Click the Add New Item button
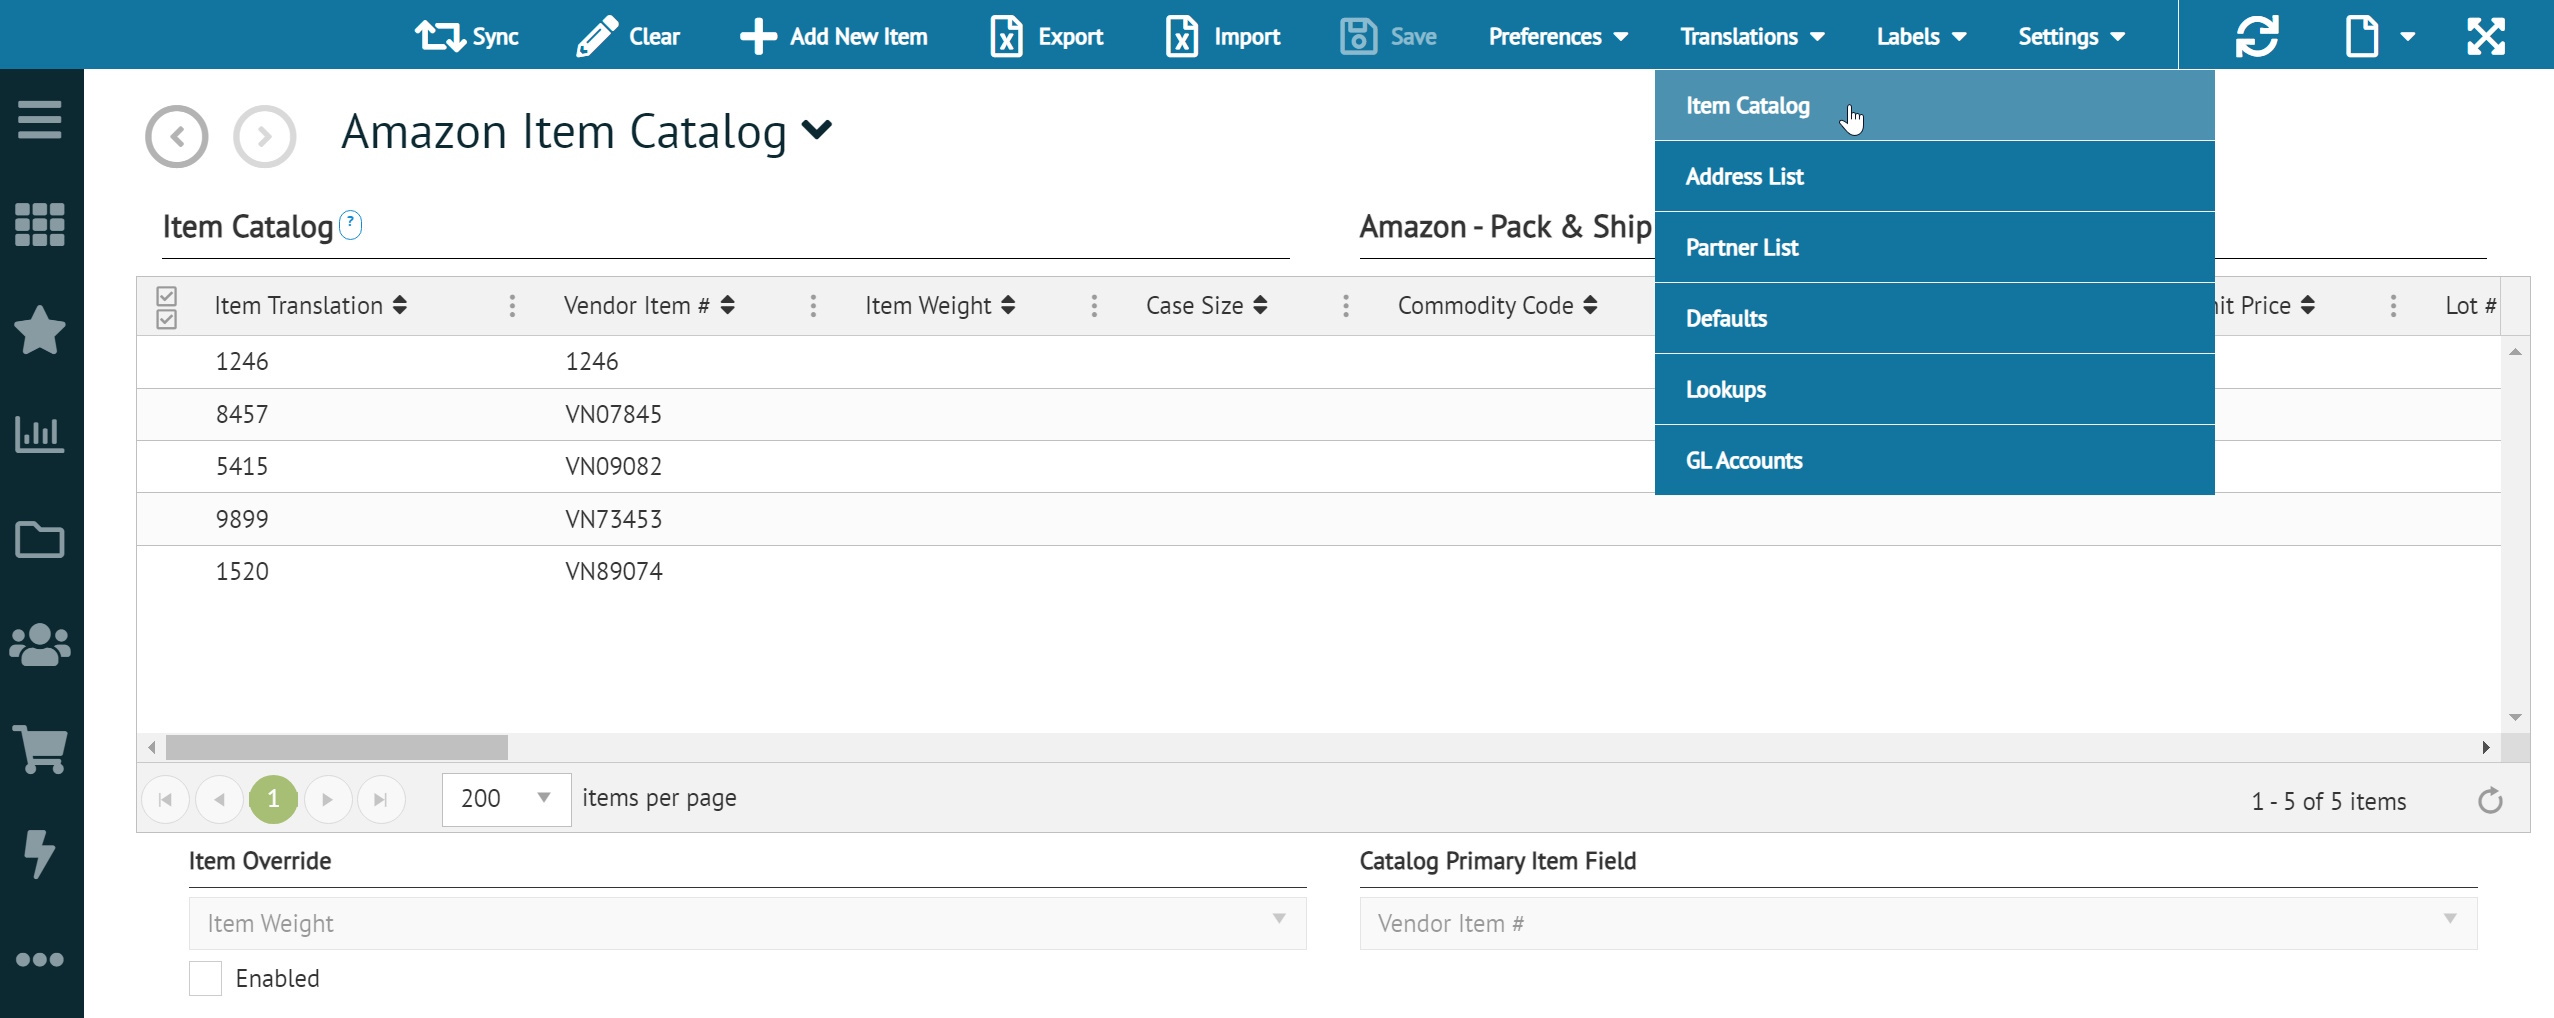 834,37
